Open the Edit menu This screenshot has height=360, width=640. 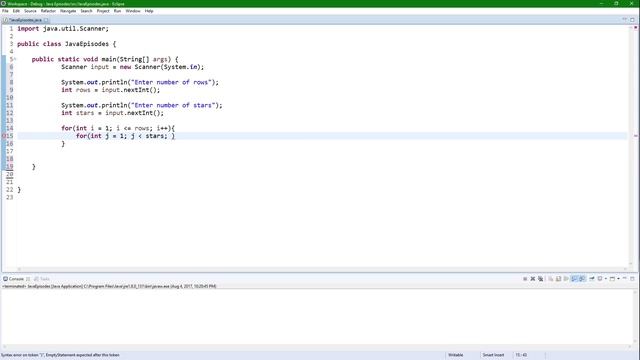point(16,11)
